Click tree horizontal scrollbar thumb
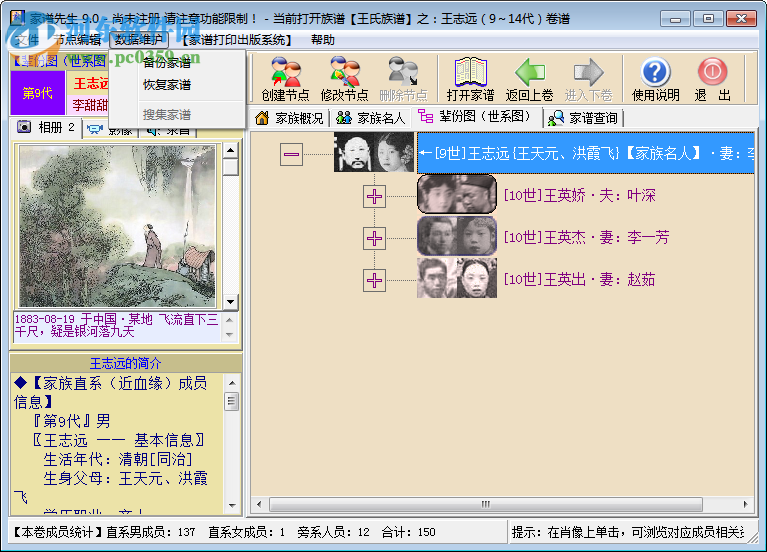767x552 pixels. (486, 504)
